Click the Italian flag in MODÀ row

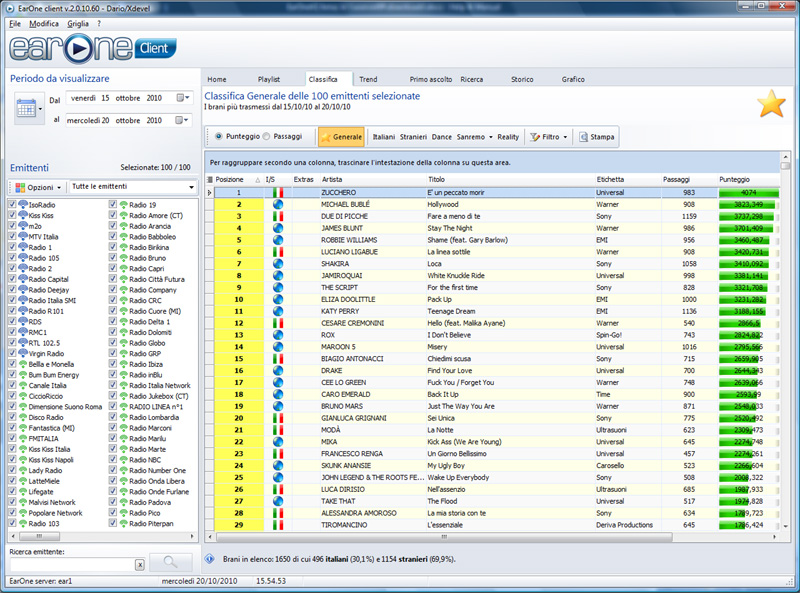point(278,430)
